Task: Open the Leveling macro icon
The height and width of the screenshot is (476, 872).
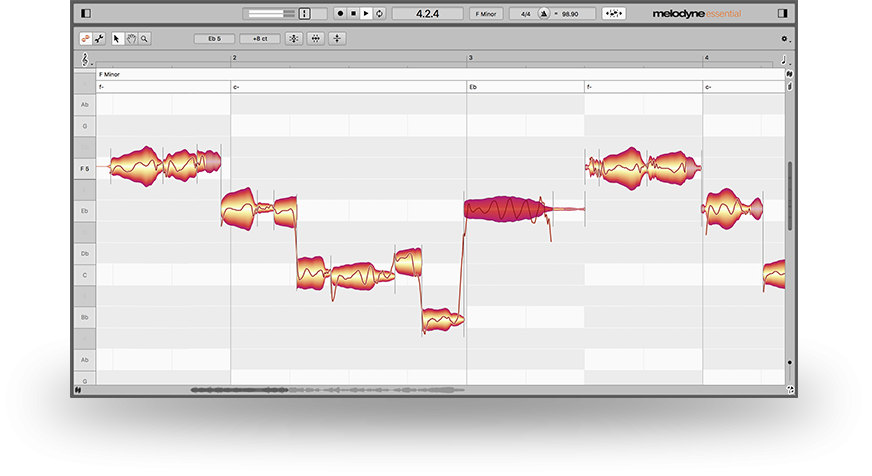Action: 338,38
